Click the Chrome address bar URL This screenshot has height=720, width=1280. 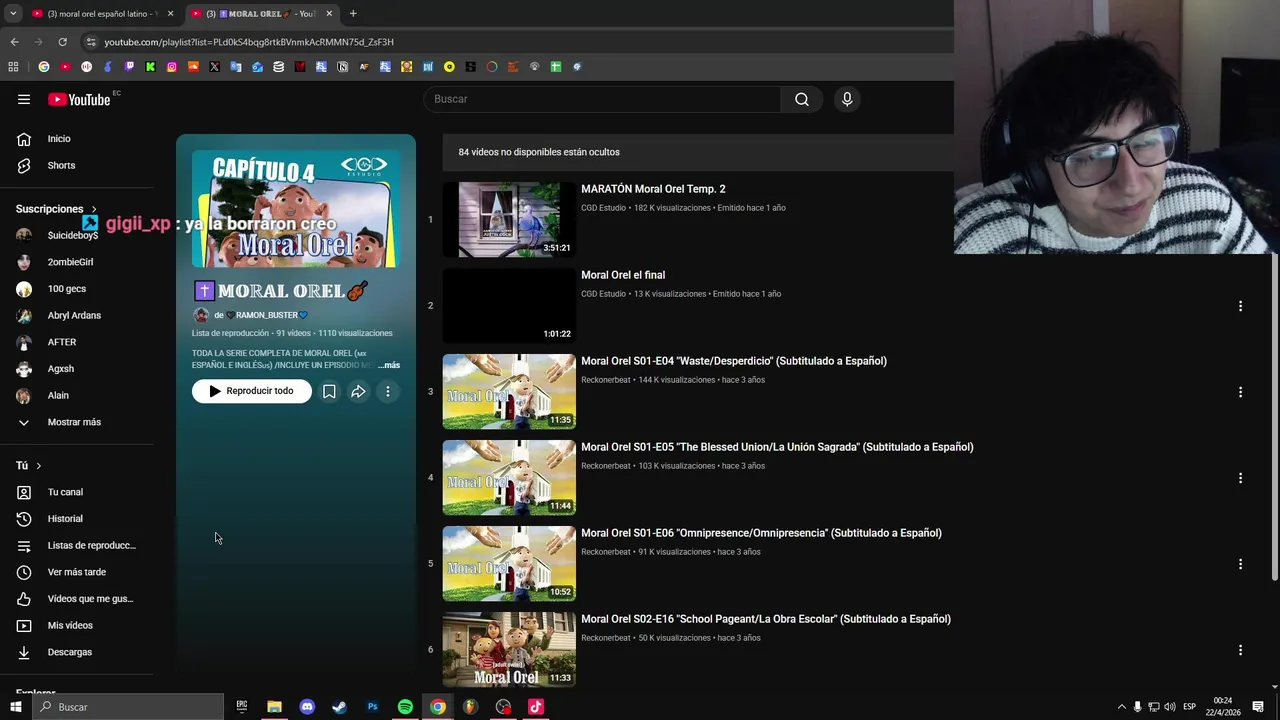249,42
